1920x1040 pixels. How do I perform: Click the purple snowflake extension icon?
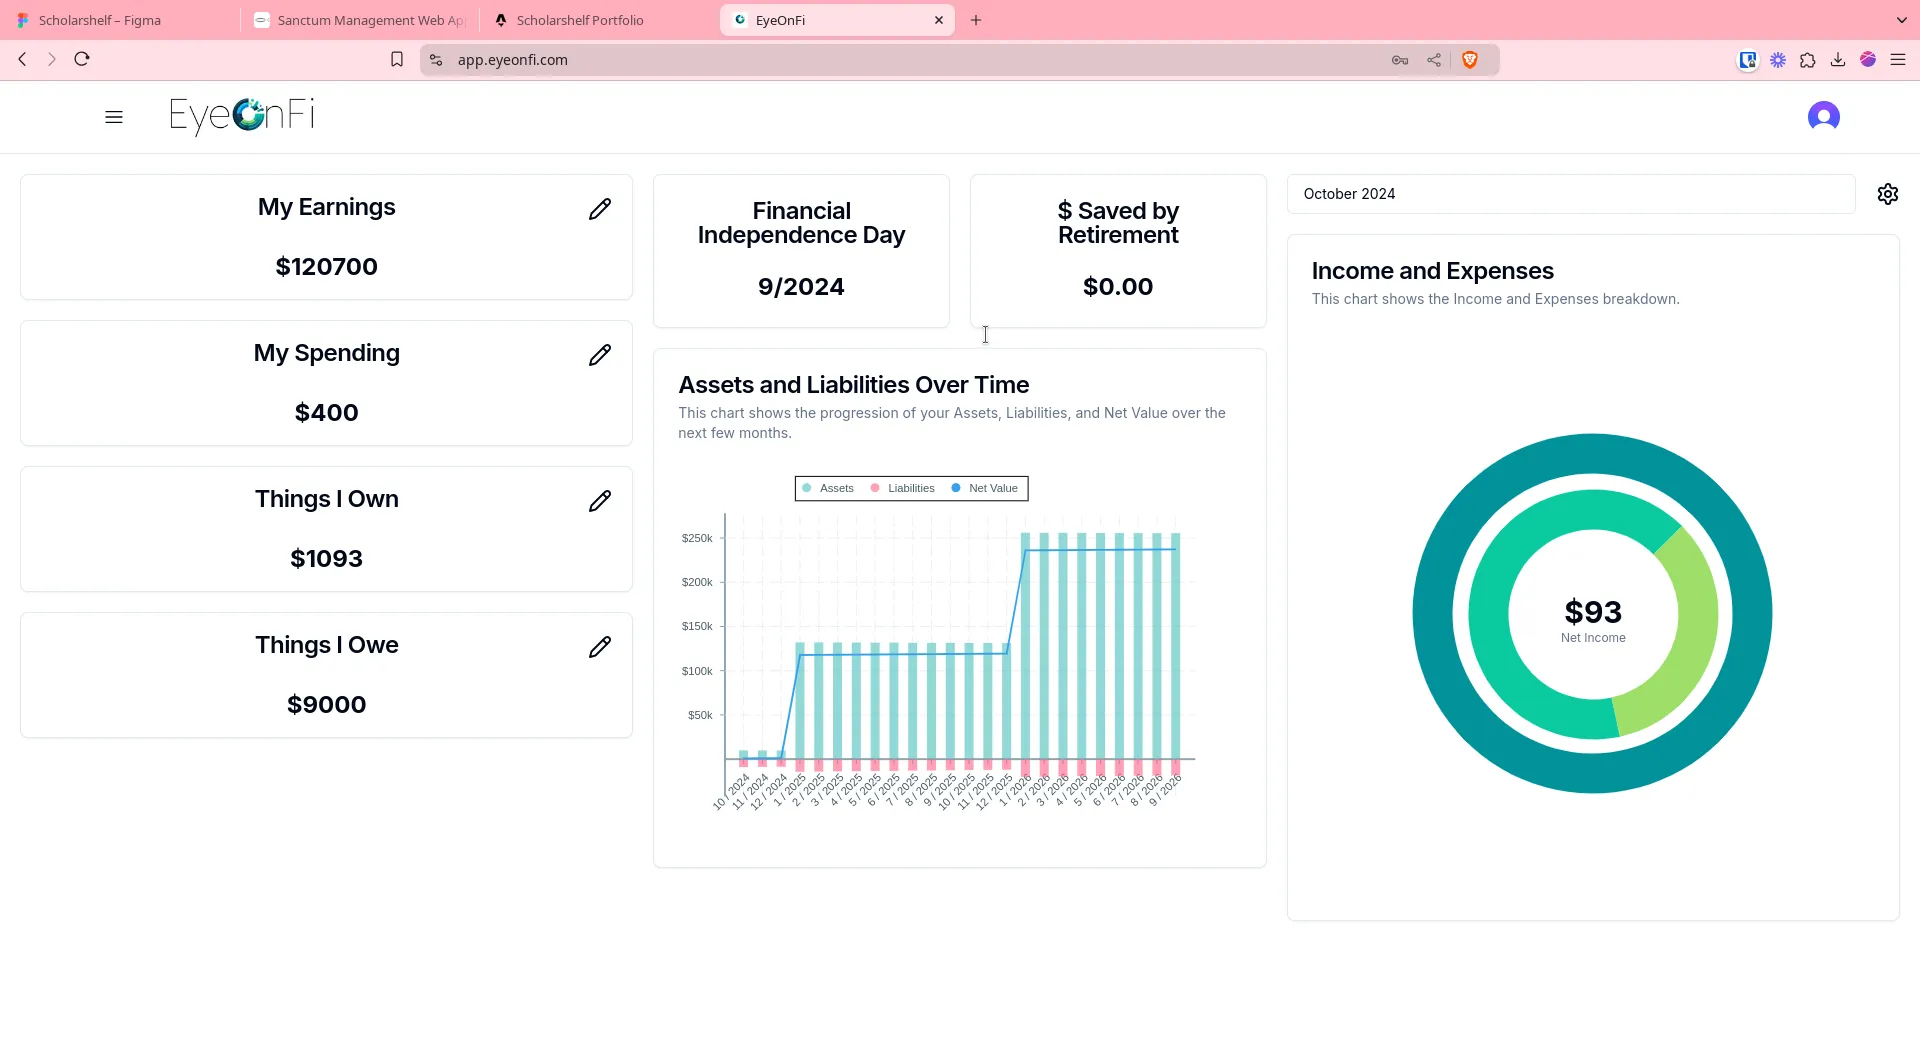(x=1778, y=60)
